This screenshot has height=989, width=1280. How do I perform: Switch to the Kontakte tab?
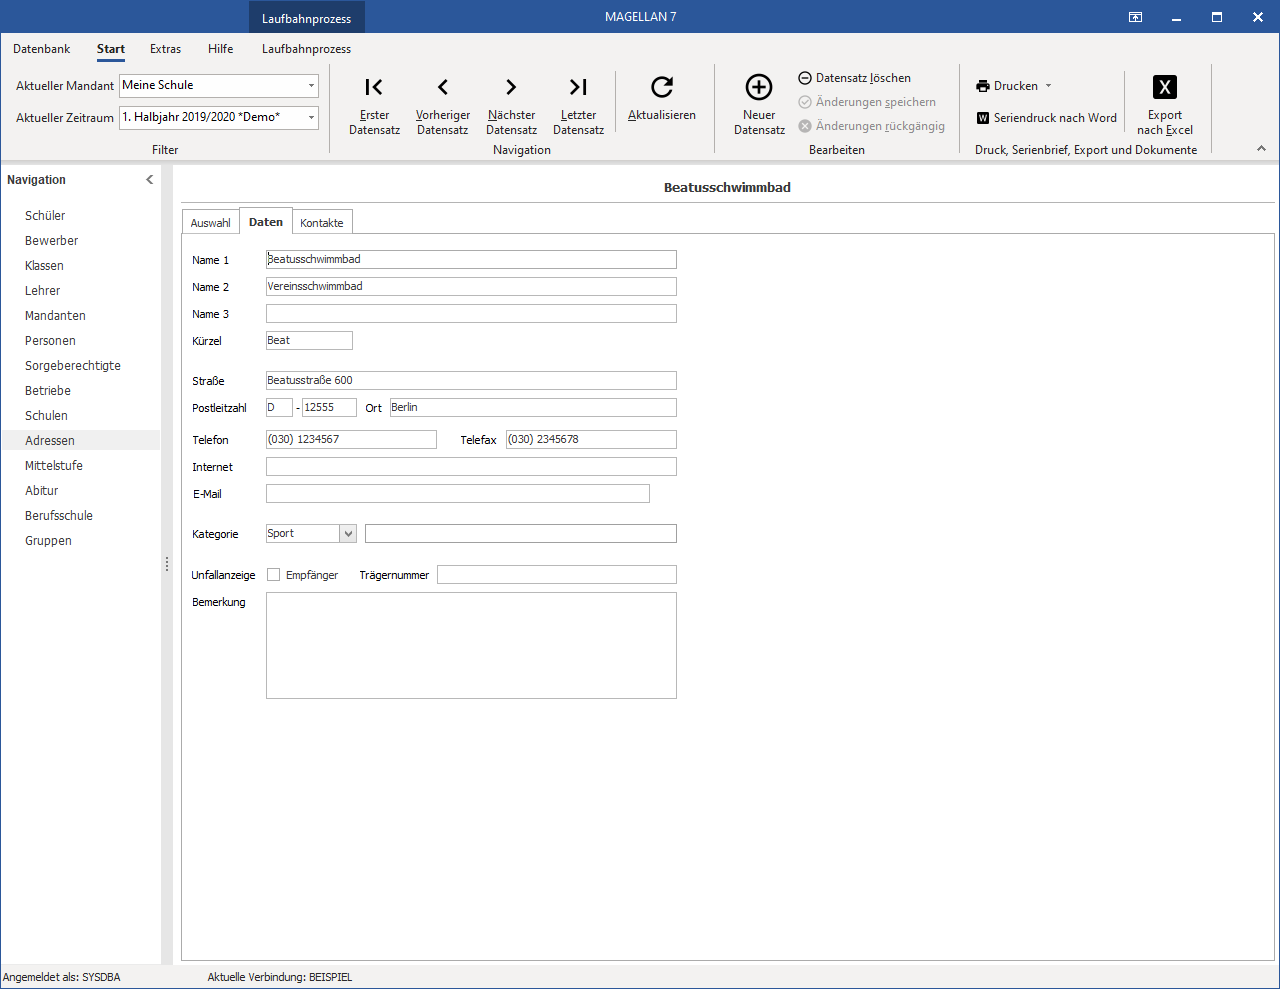click(x=322, y=223)
